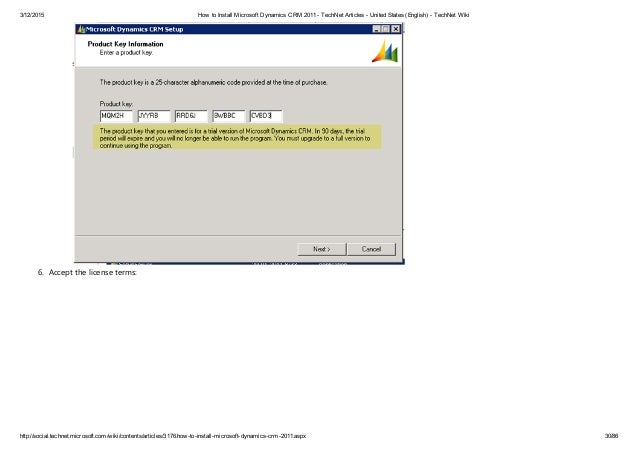
Task: Select the first product key field MQM2H
Action: coord(116,116)
